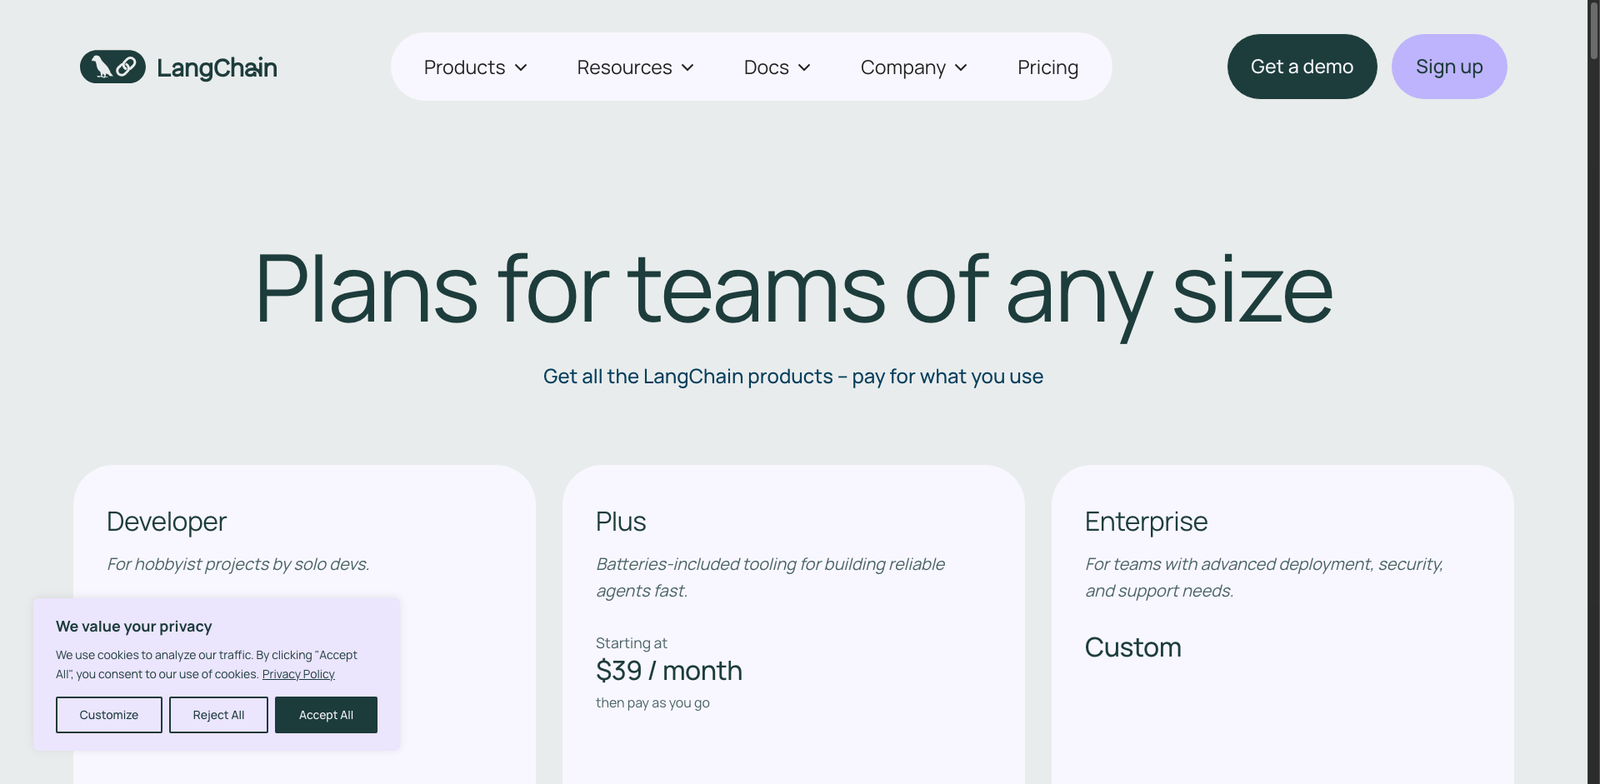Viewport: 1600px width, 784px height.
Task: Open the Docs menu
Action: (x=777, y=67)
